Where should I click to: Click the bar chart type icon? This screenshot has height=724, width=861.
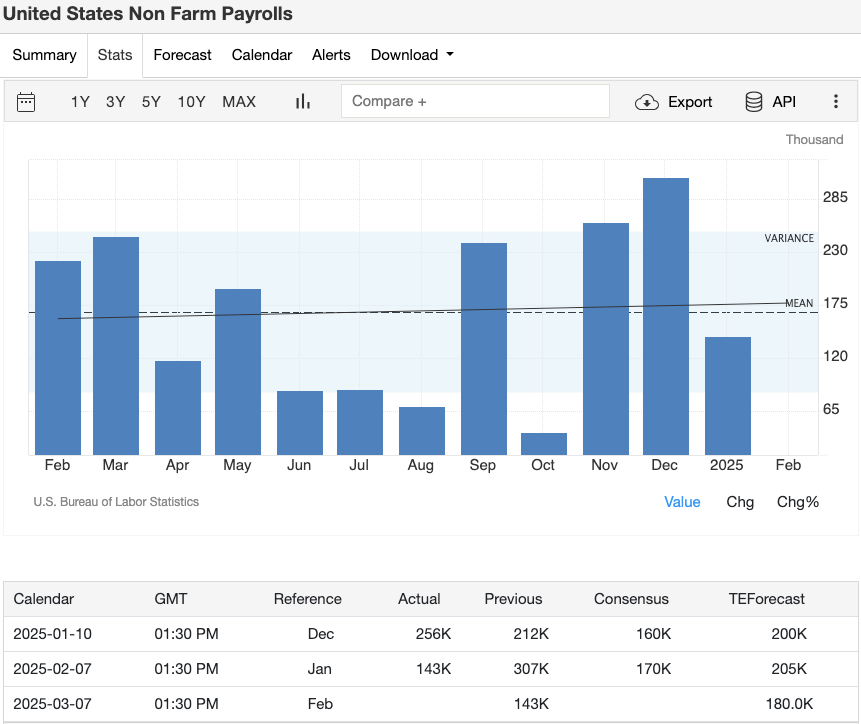pos(303,101)
